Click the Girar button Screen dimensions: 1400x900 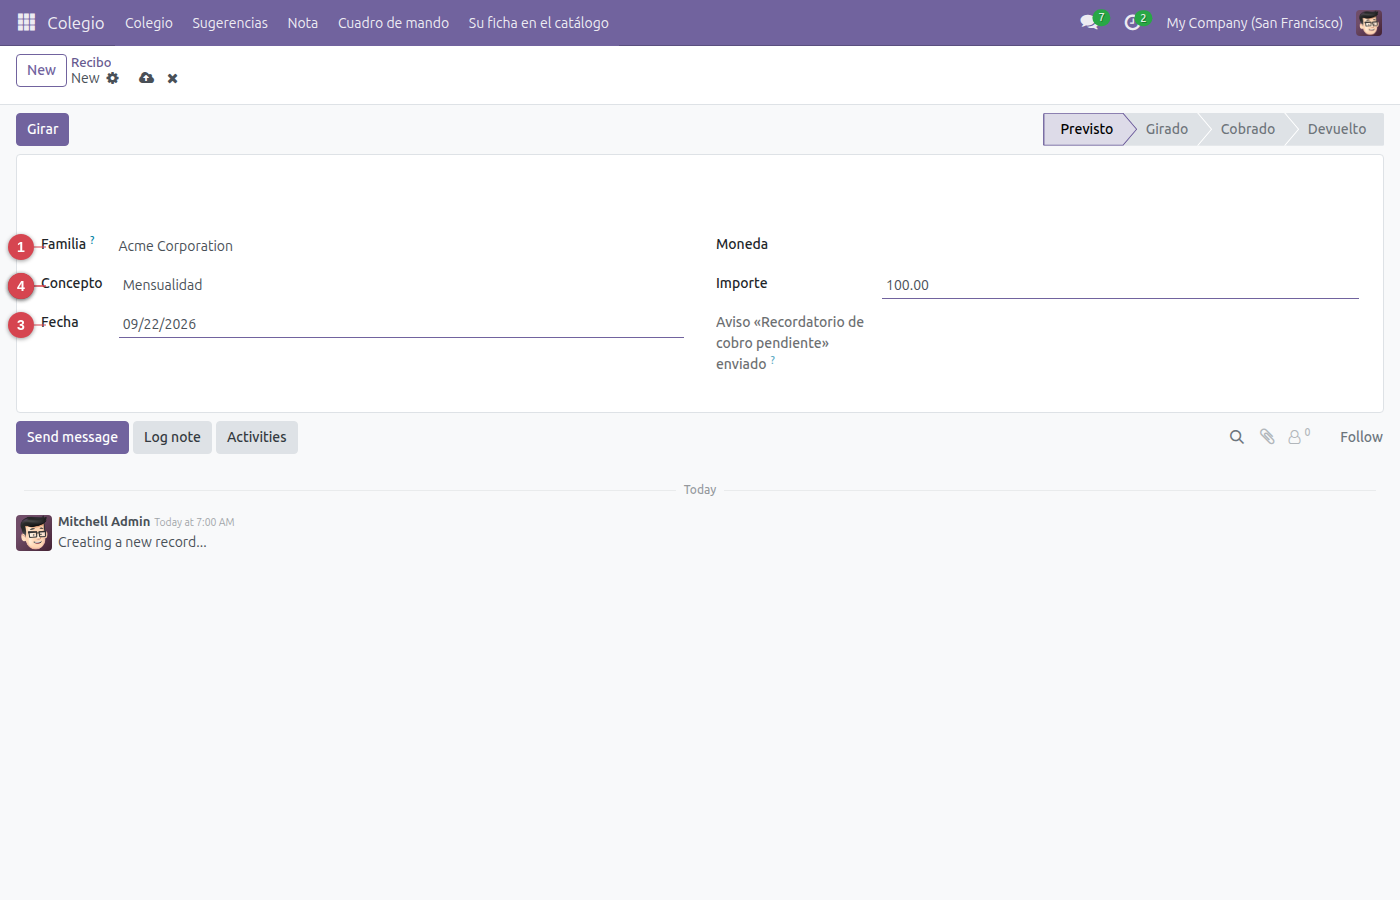coord(42,129)
